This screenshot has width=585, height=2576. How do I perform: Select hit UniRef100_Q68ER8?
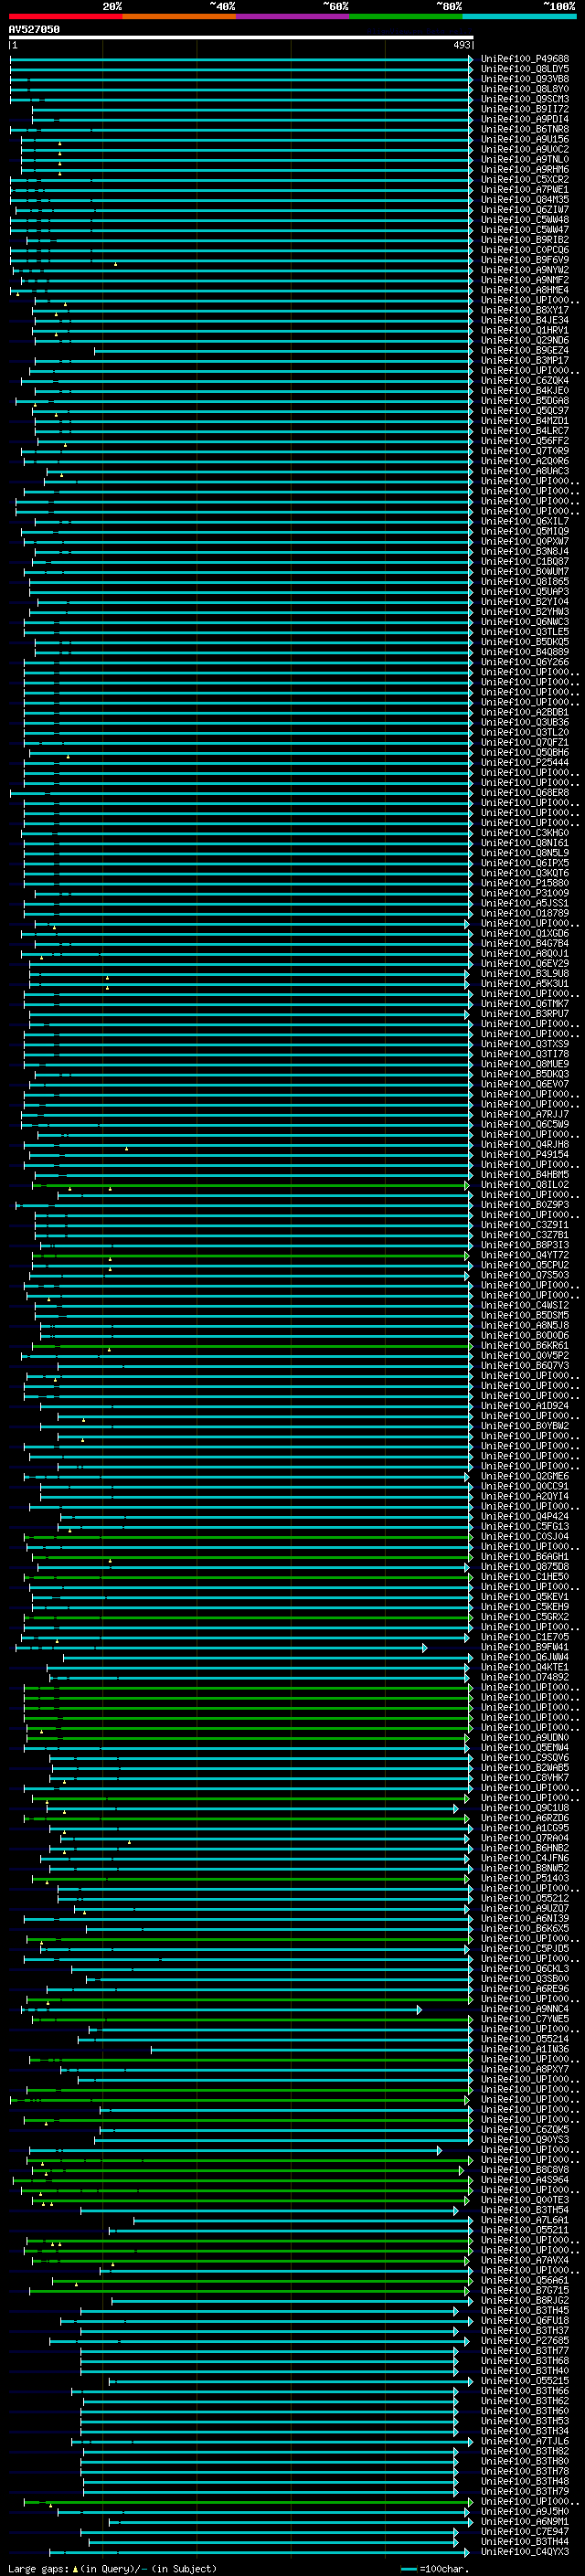[525, 792]
